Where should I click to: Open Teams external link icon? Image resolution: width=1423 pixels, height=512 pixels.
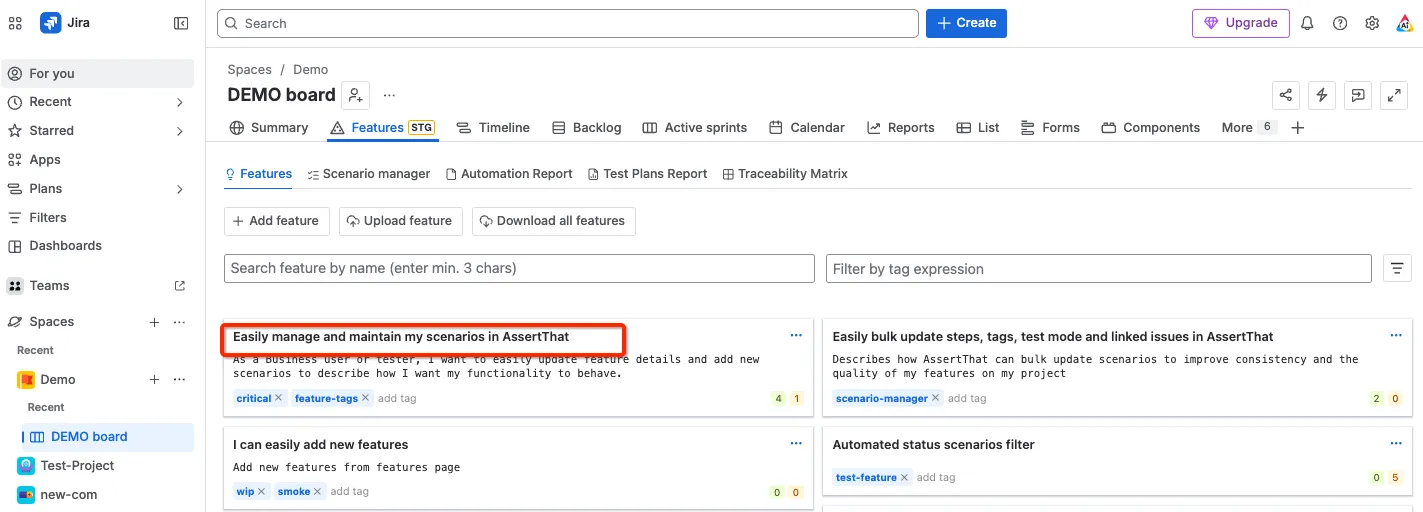(x=180, y=286)
